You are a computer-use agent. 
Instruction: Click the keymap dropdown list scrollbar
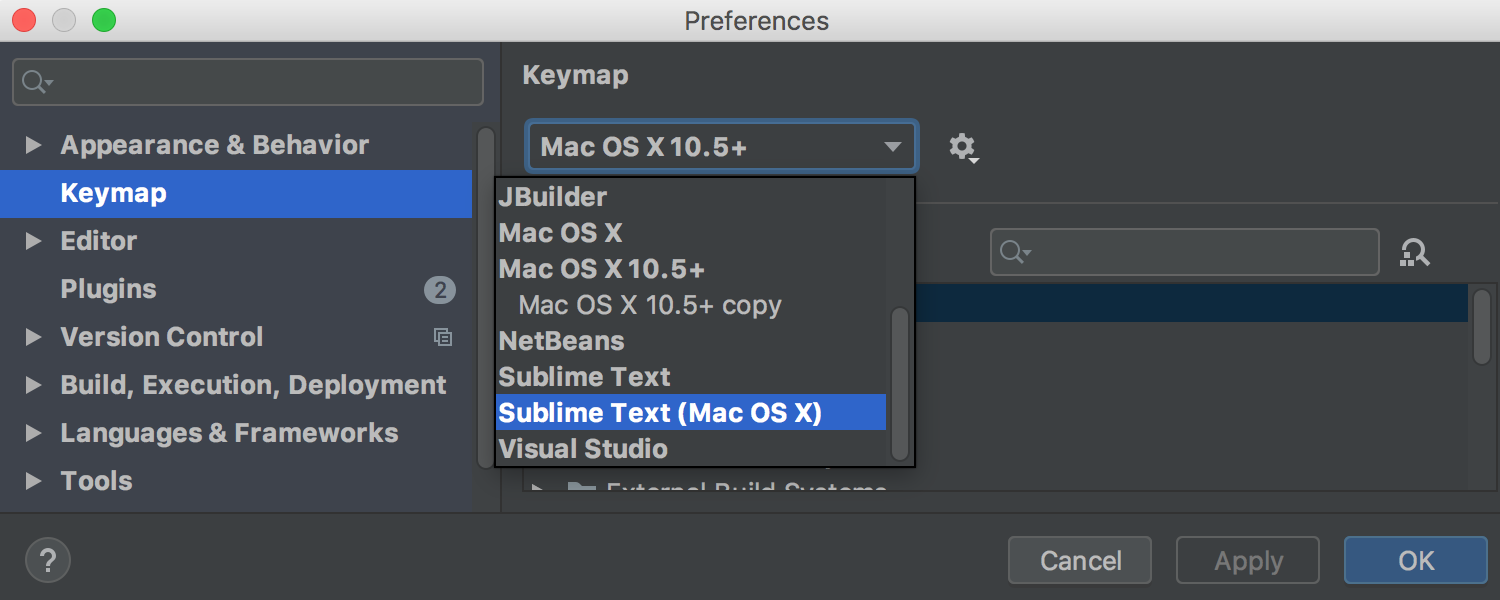[x=899, y=384]
